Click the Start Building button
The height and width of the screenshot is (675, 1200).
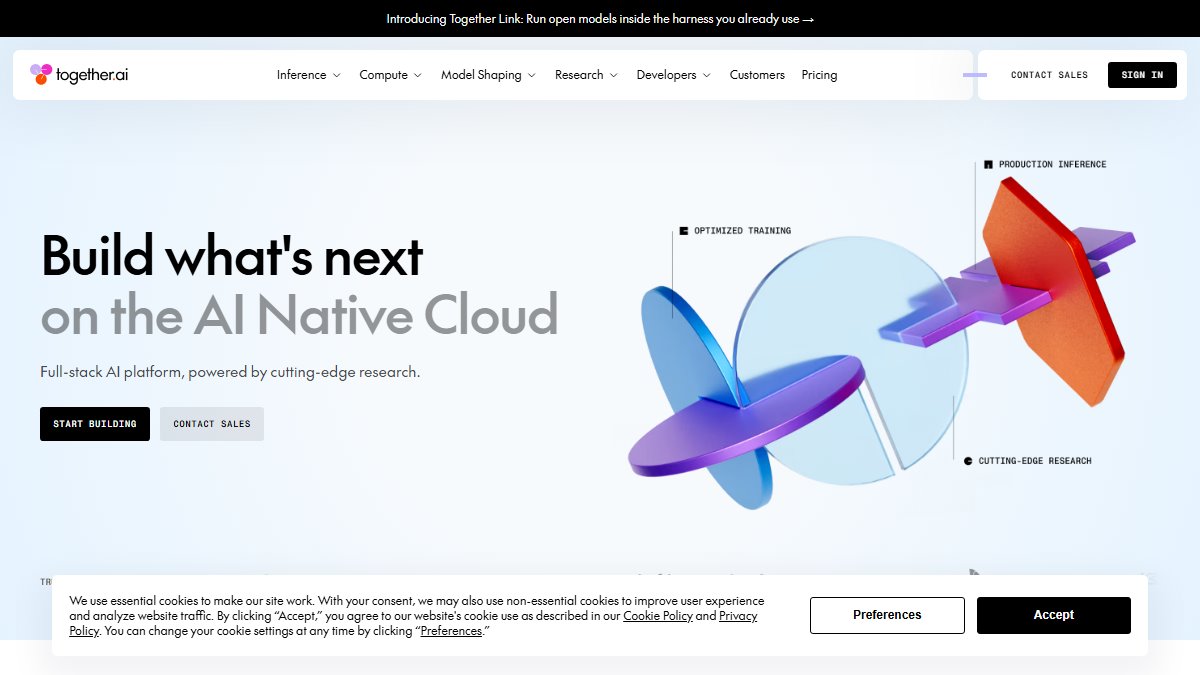coord(95,424)
